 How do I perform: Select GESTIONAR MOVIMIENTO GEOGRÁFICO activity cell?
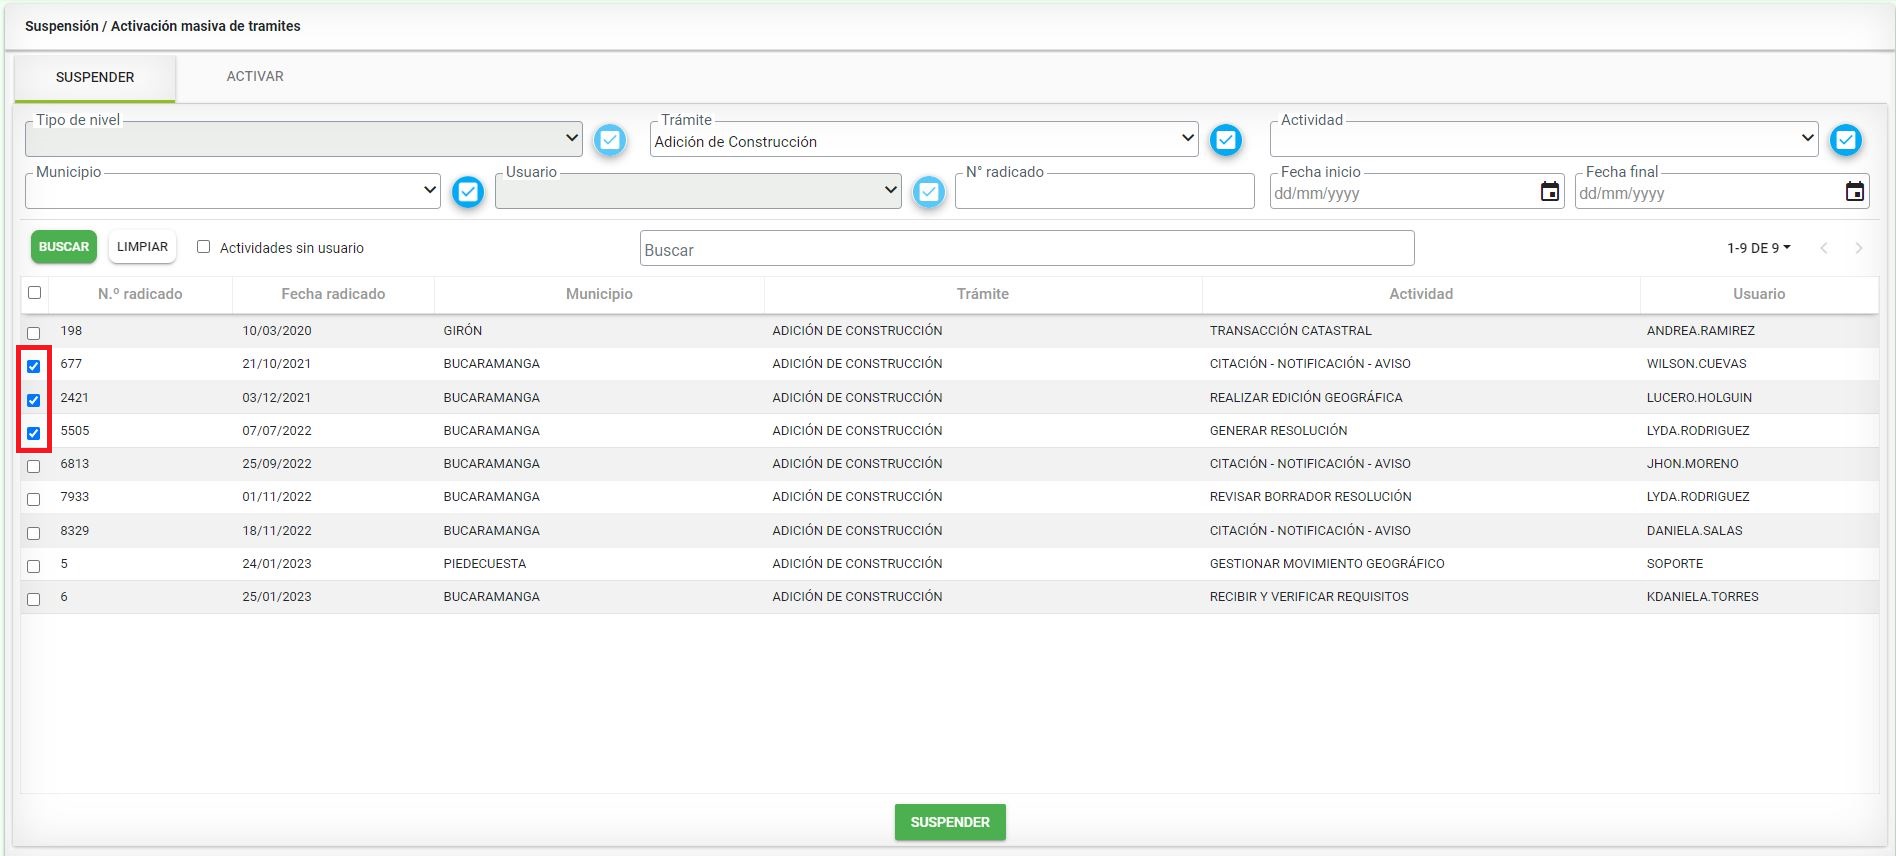pyautogui.click(x=1327, y=564)
